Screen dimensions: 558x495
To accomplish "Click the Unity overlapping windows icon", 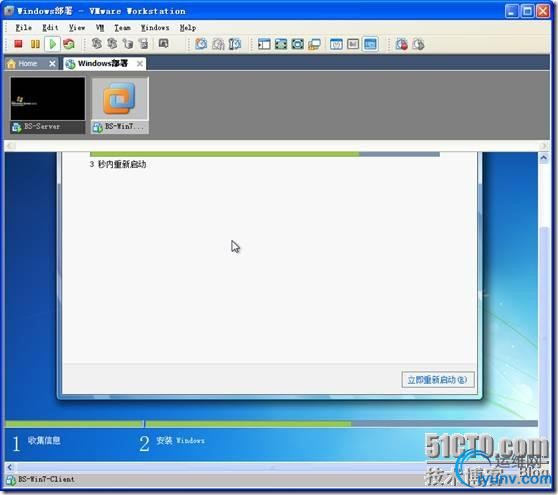I will coord(314,44).
